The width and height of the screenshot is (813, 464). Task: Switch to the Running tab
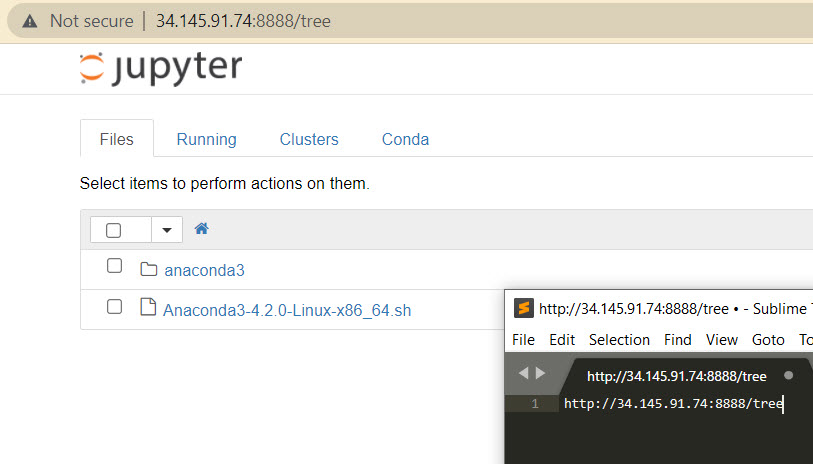tap(206, 139)
